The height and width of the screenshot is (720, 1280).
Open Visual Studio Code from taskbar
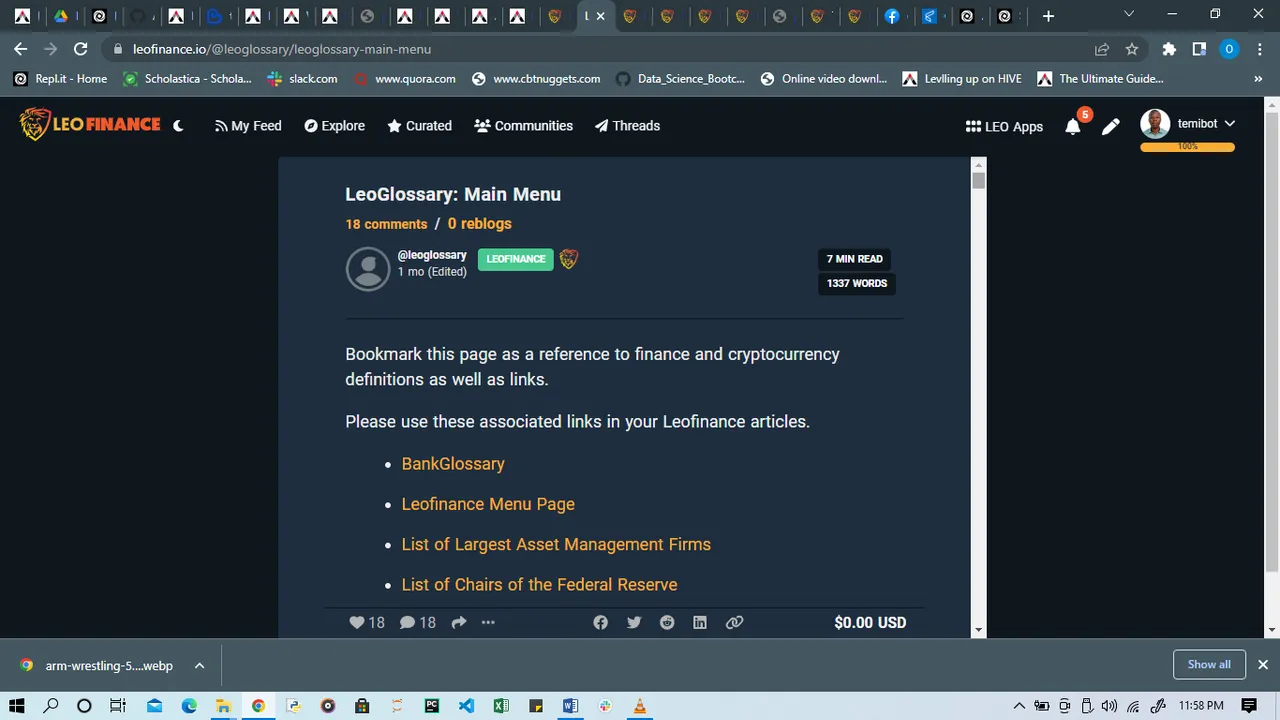466,706
